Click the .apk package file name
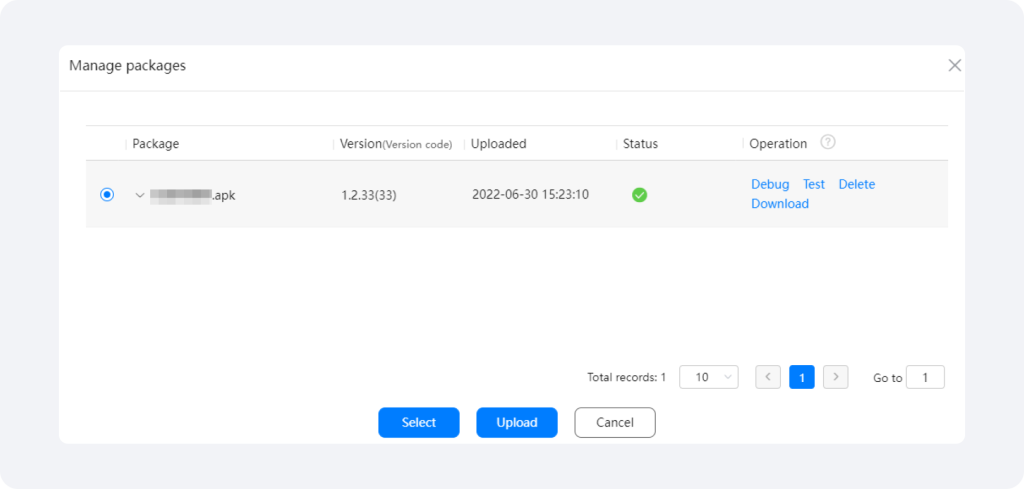The width and height of the screenshot is (1024, 489). (x=193, y=195)
